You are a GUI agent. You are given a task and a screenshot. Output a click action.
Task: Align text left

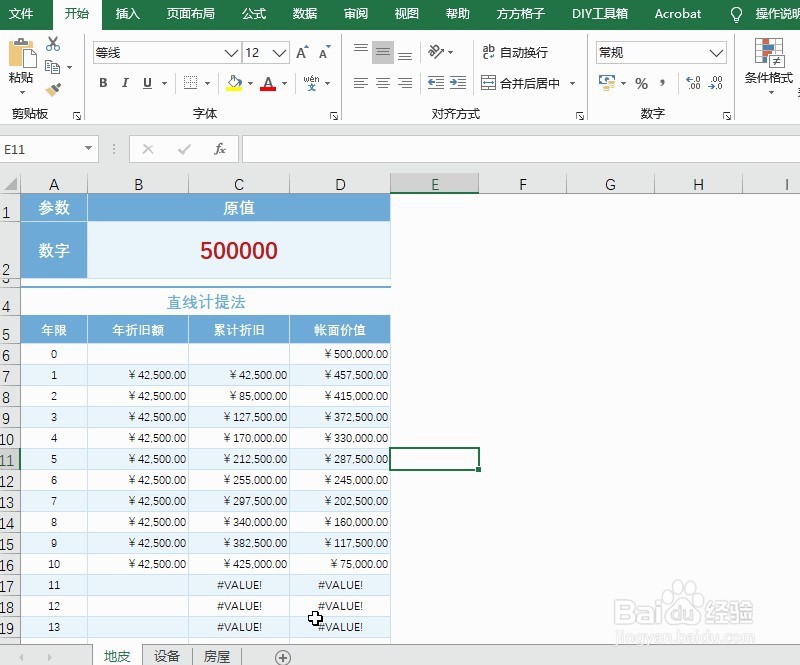(361, 83)
